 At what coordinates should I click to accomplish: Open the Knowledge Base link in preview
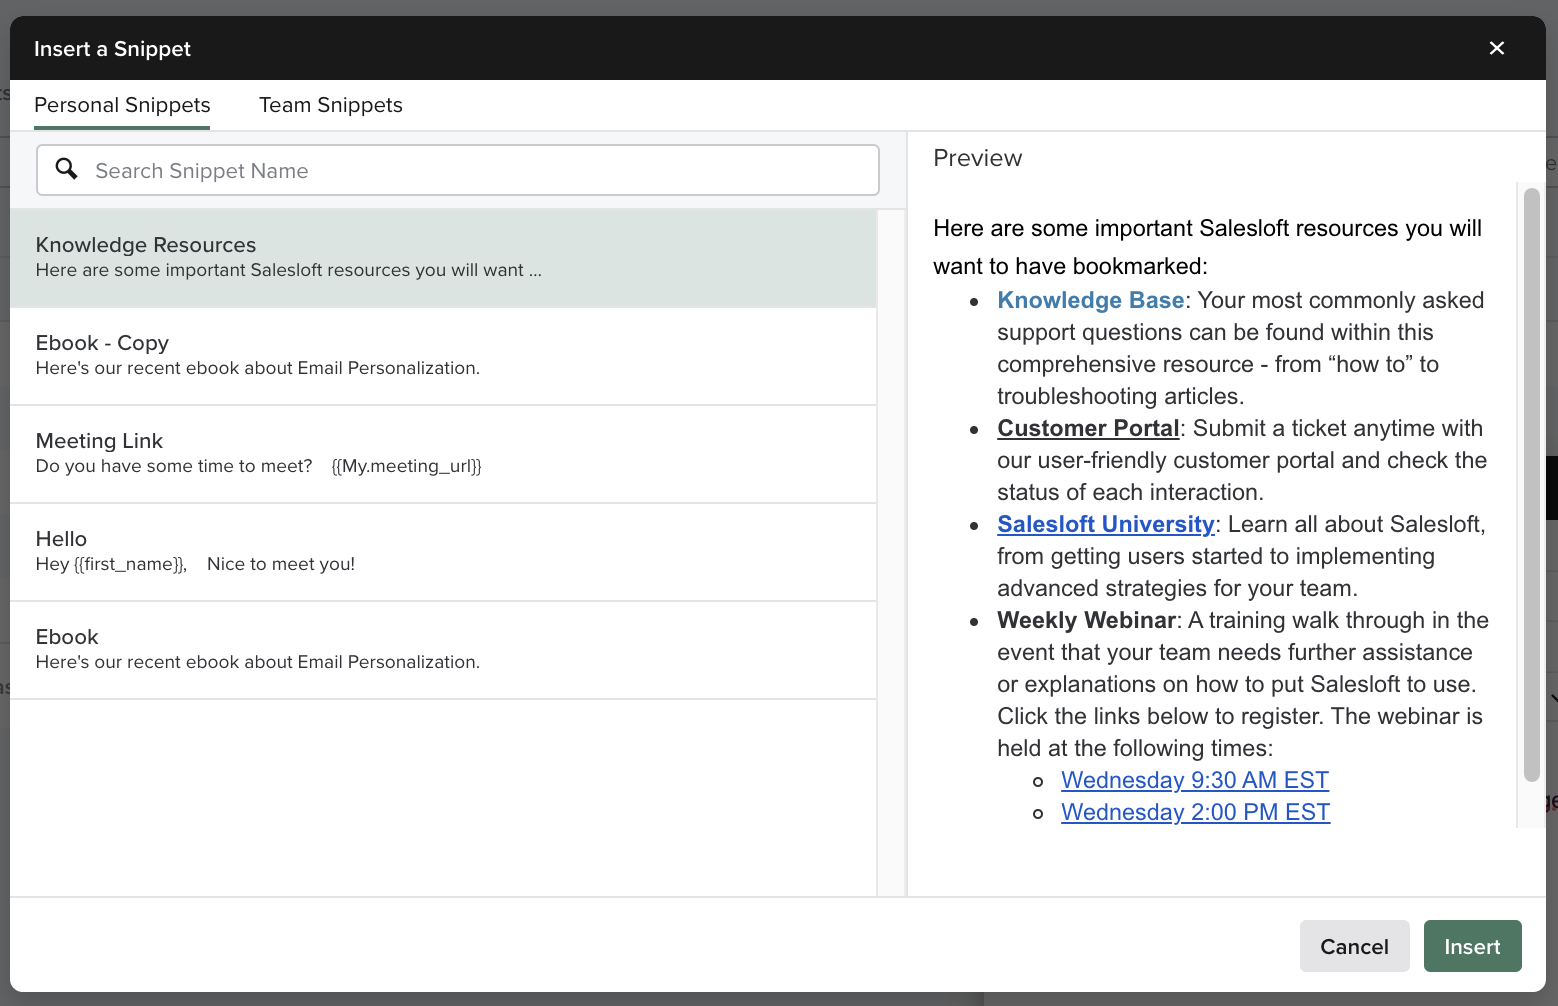click(x=1090, y=301)
